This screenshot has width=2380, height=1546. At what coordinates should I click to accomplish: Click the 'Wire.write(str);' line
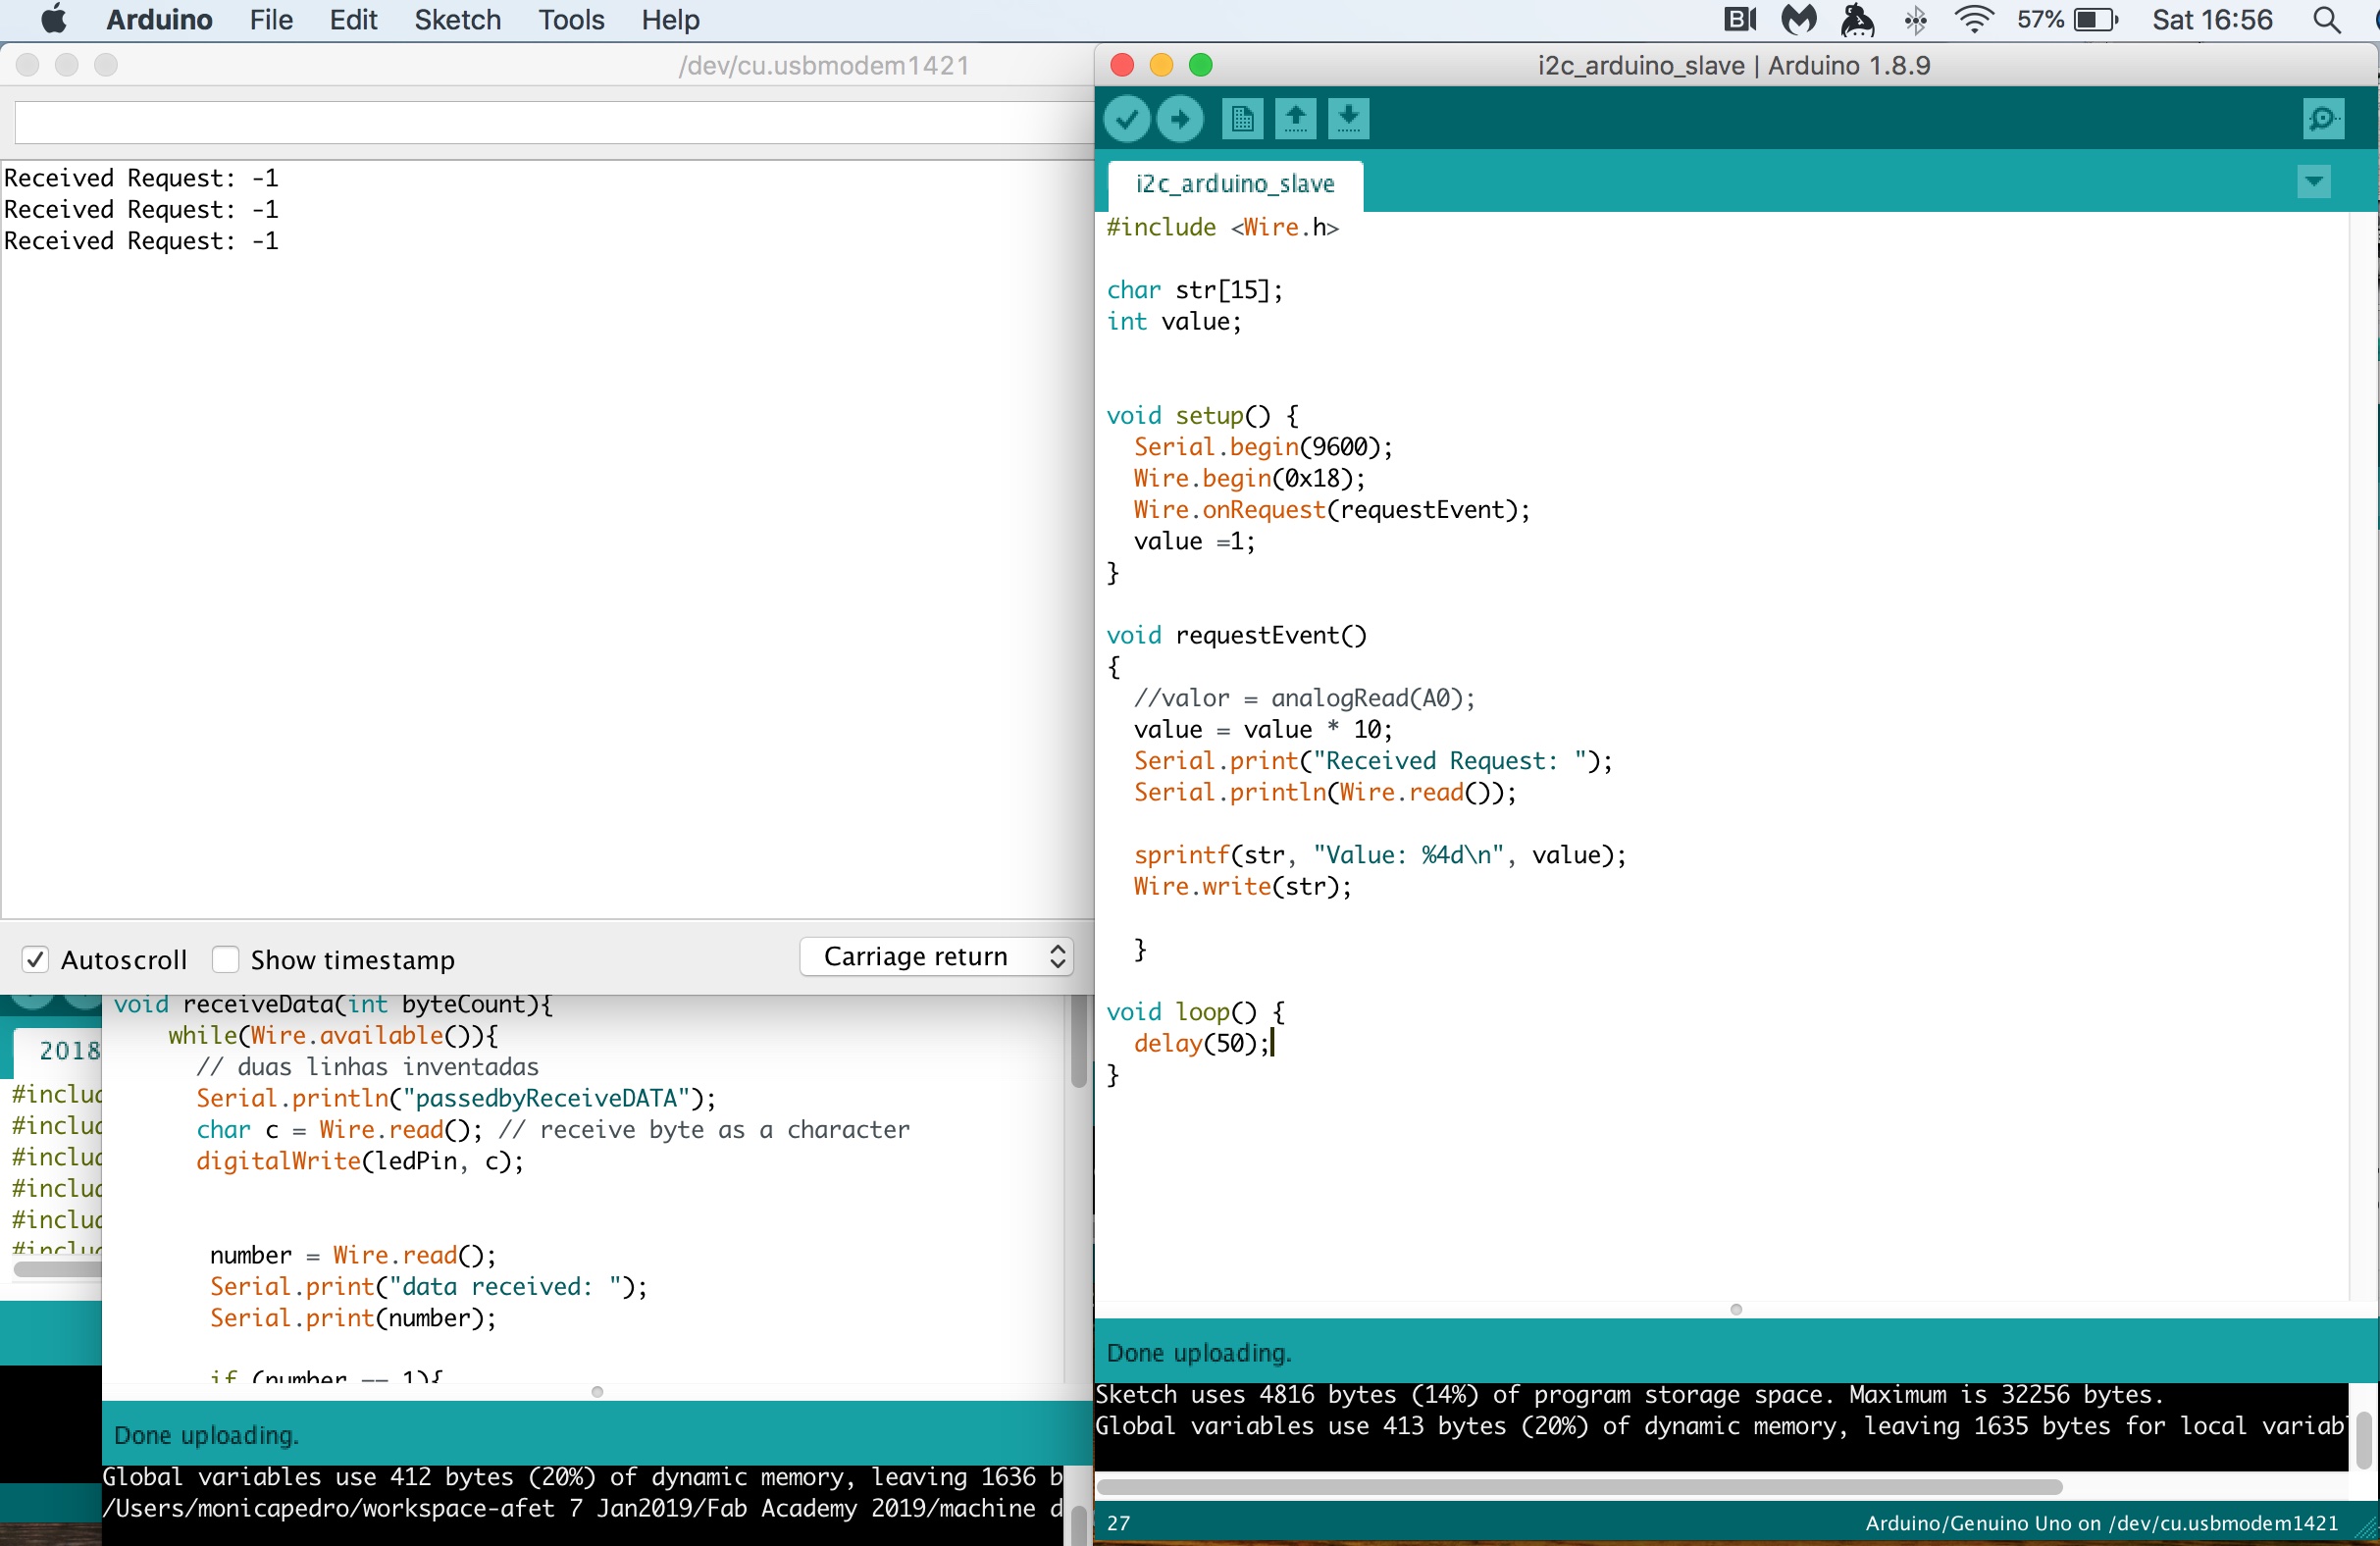tap(1242, 886)
